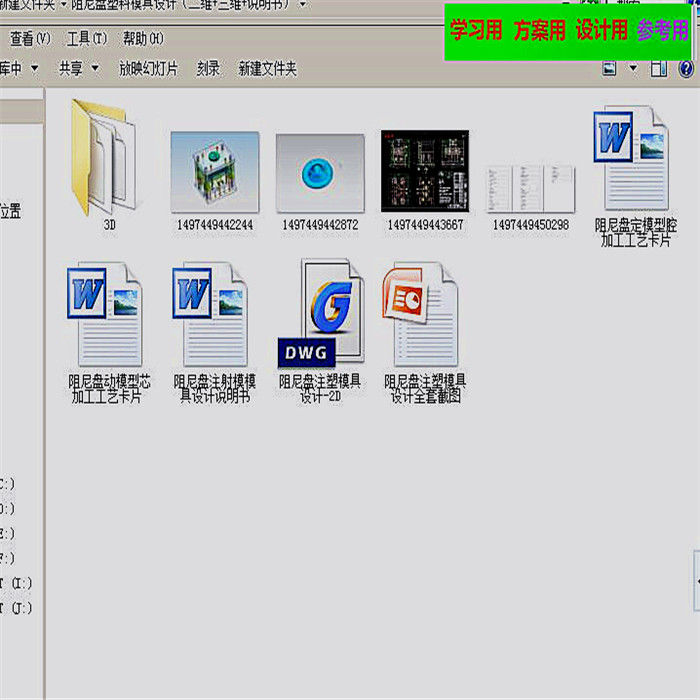Image resolution: width=700 pixels, height=700 pixels.
Task: Select the mold assembly image 1497449442244
Action: click(x=215, y=172)
